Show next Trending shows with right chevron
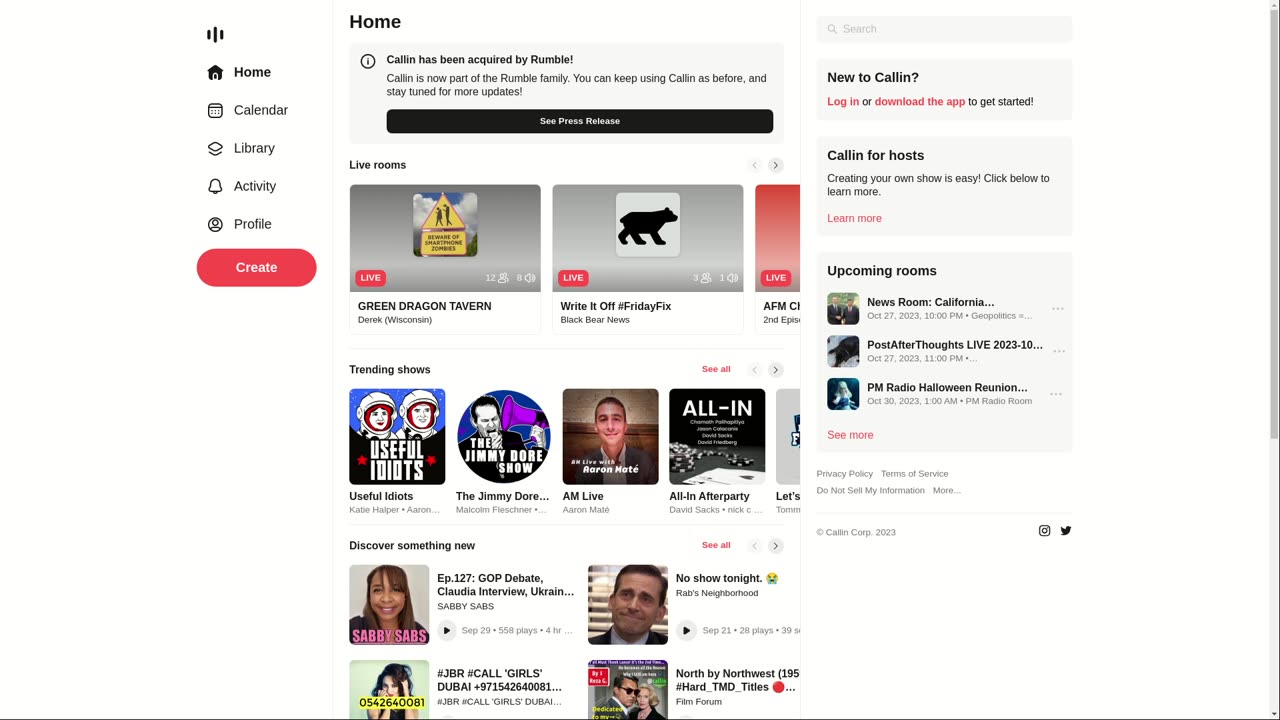 pos(775,370)
